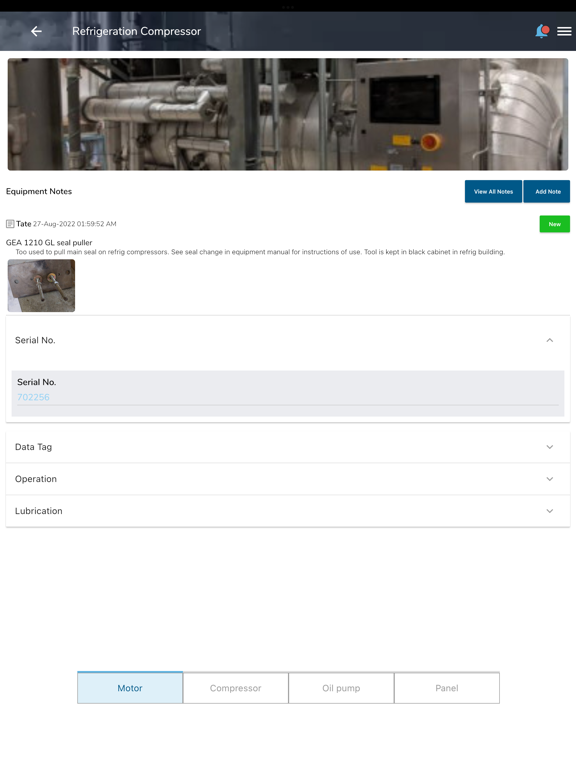Viewport: 576px width, 768px height.
Task: Collapse the Serial No. section
Action: (288, 340)
